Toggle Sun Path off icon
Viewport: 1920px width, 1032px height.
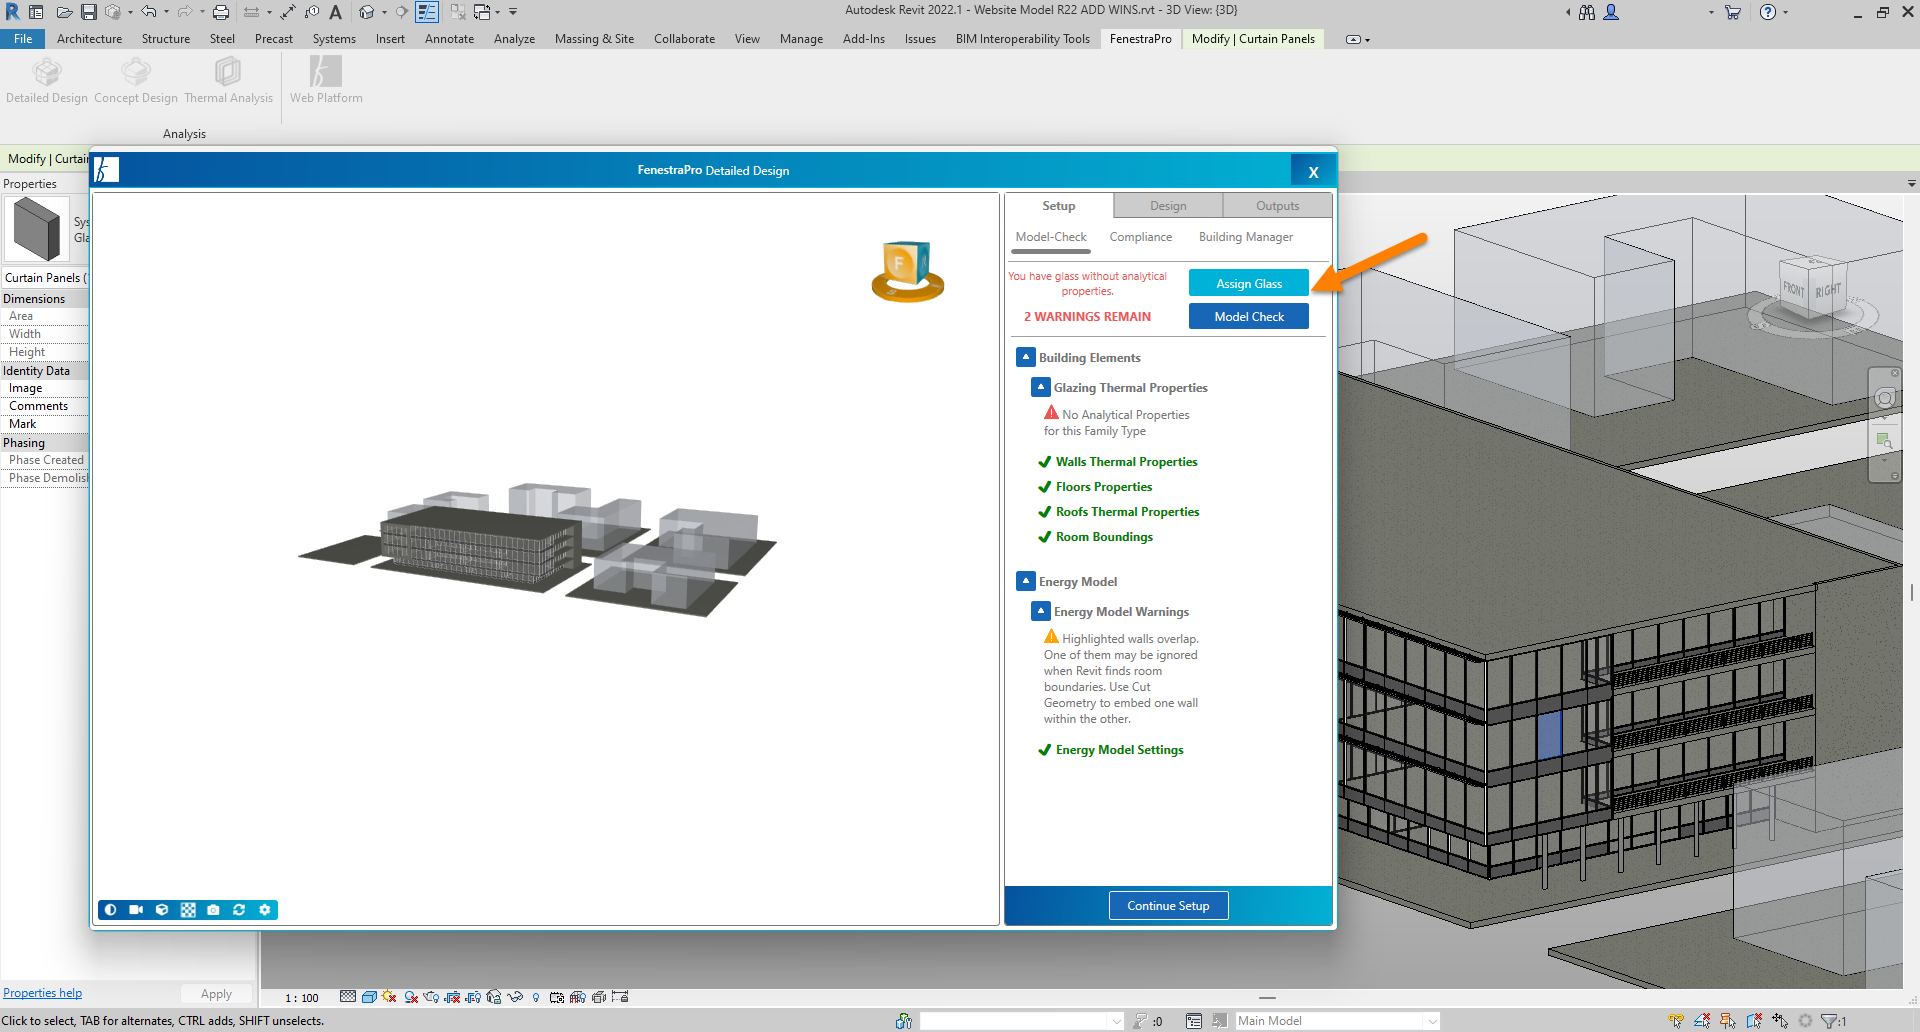point(389,997)
